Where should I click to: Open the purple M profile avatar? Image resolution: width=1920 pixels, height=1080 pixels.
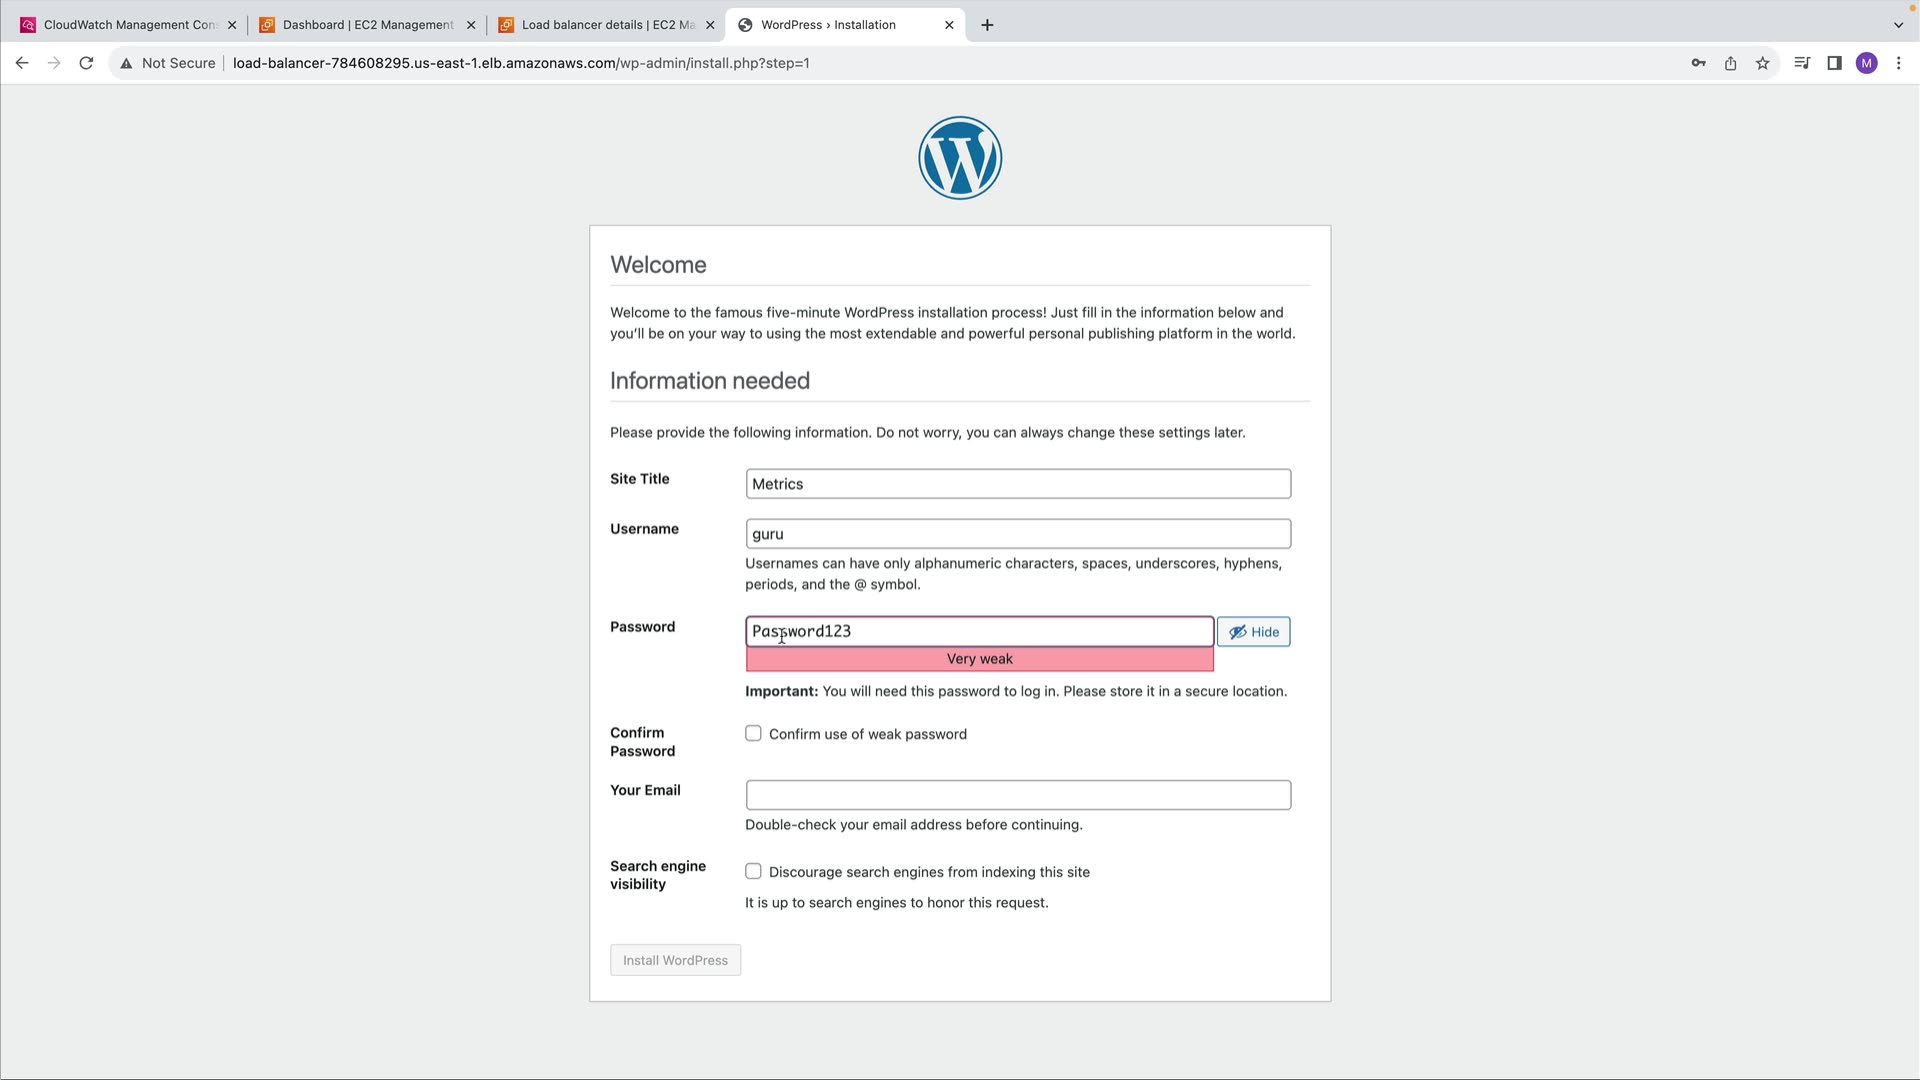pyautogui.click(x=1866, y=63)
